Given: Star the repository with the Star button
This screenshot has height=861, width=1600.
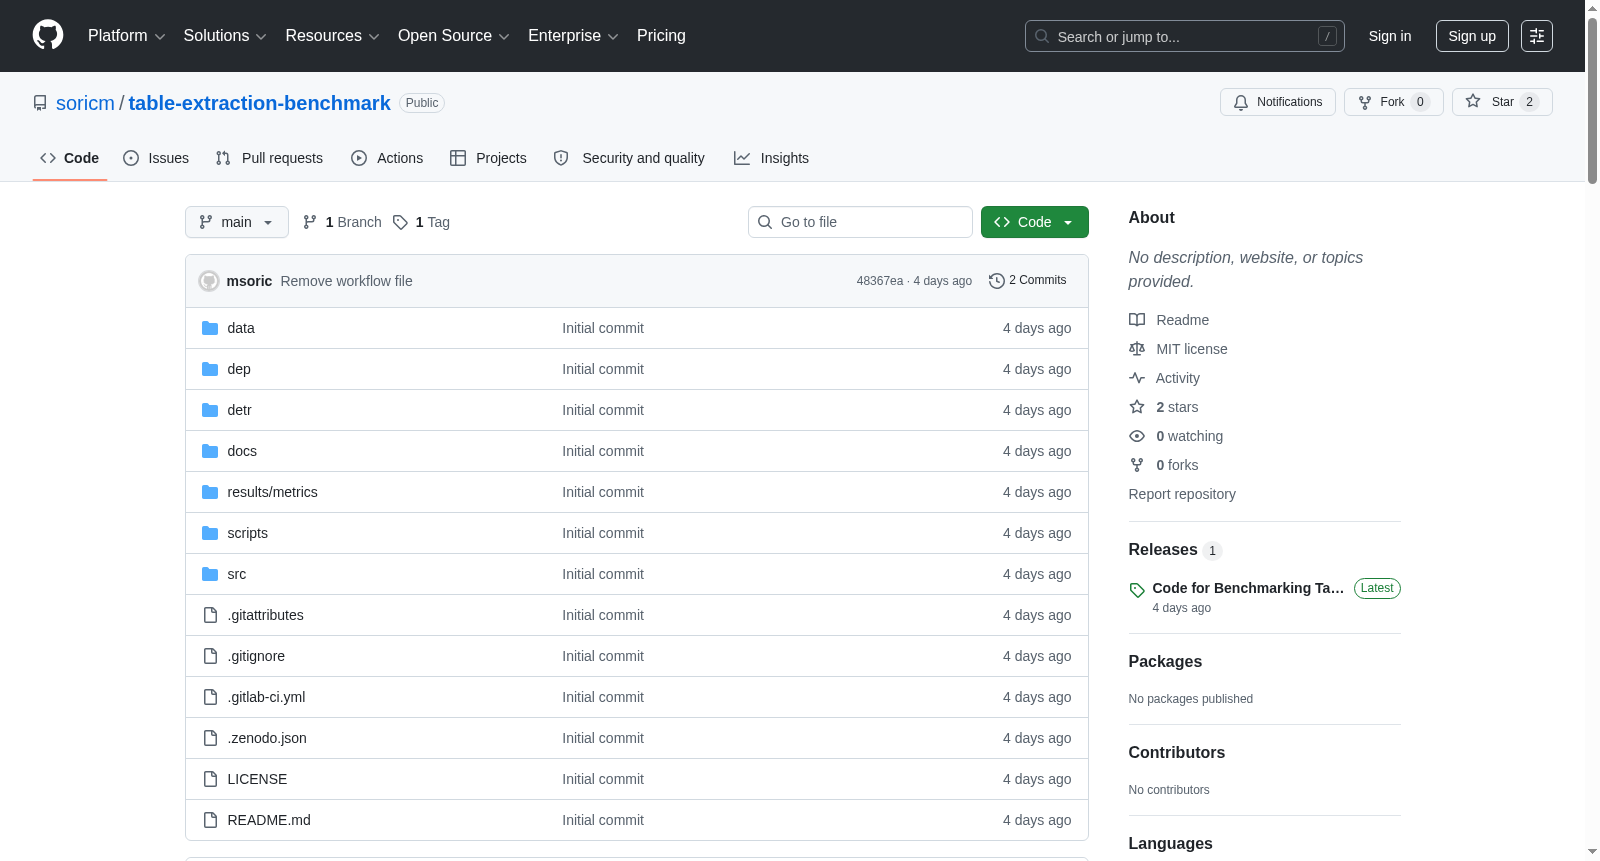Looking at the screenshot, I should point(1502,102).
